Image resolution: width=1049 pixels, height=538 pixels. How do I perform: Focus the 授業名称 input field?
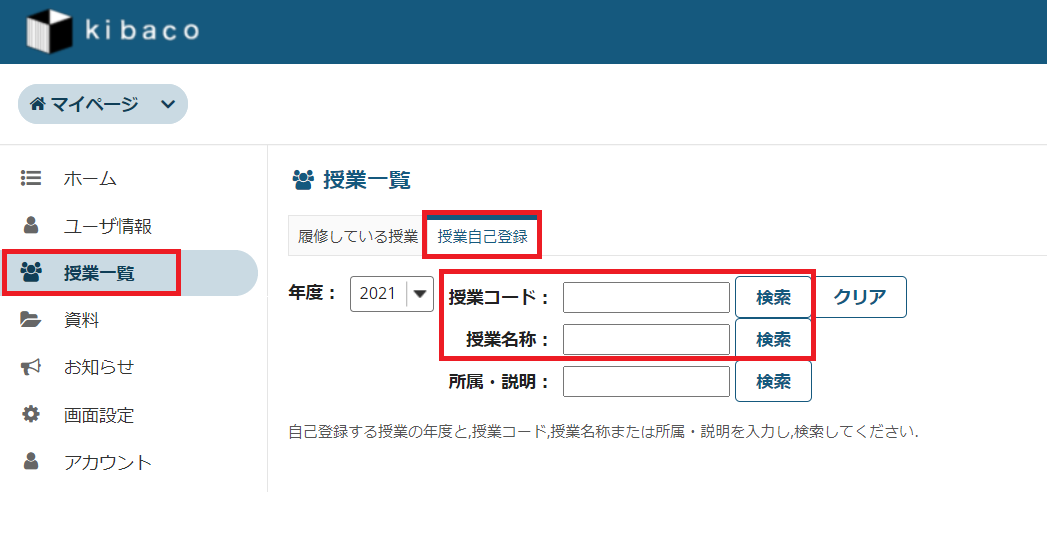(646, 339)
